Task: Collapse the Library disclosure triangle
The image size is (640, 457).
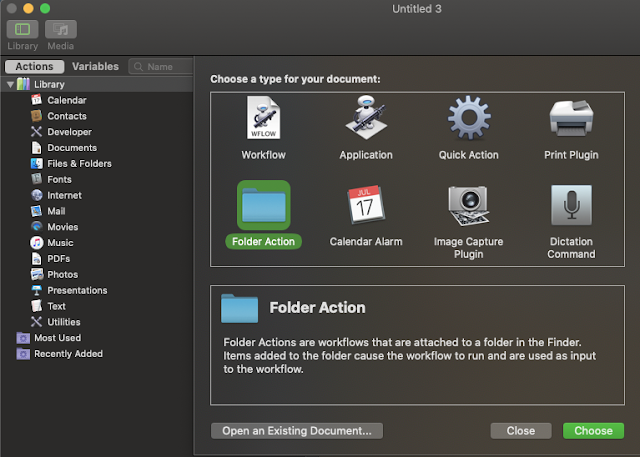Action: point(10,84)
